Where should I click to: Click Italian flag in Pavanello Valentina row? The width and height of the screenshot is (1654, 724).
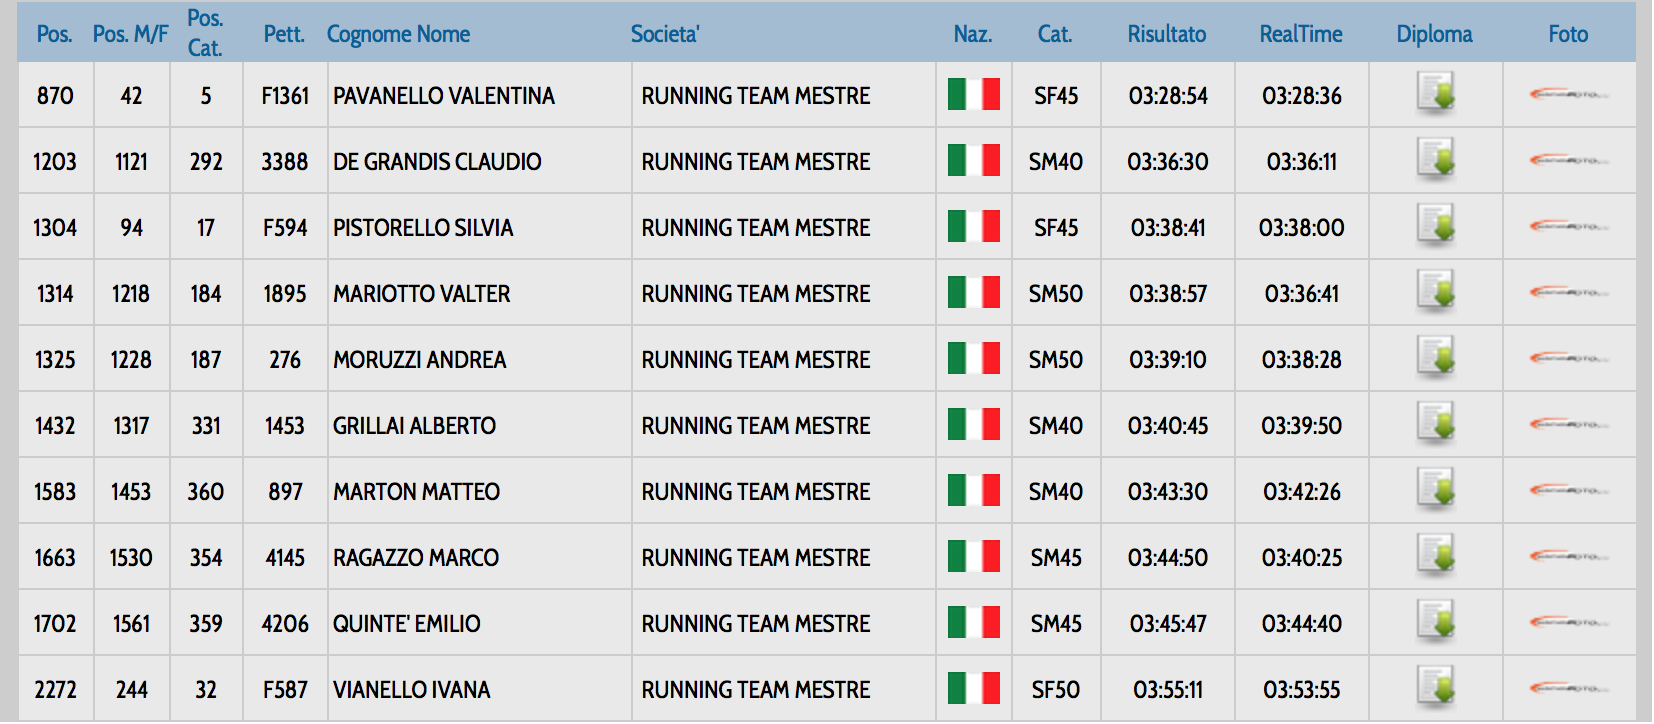973,95
